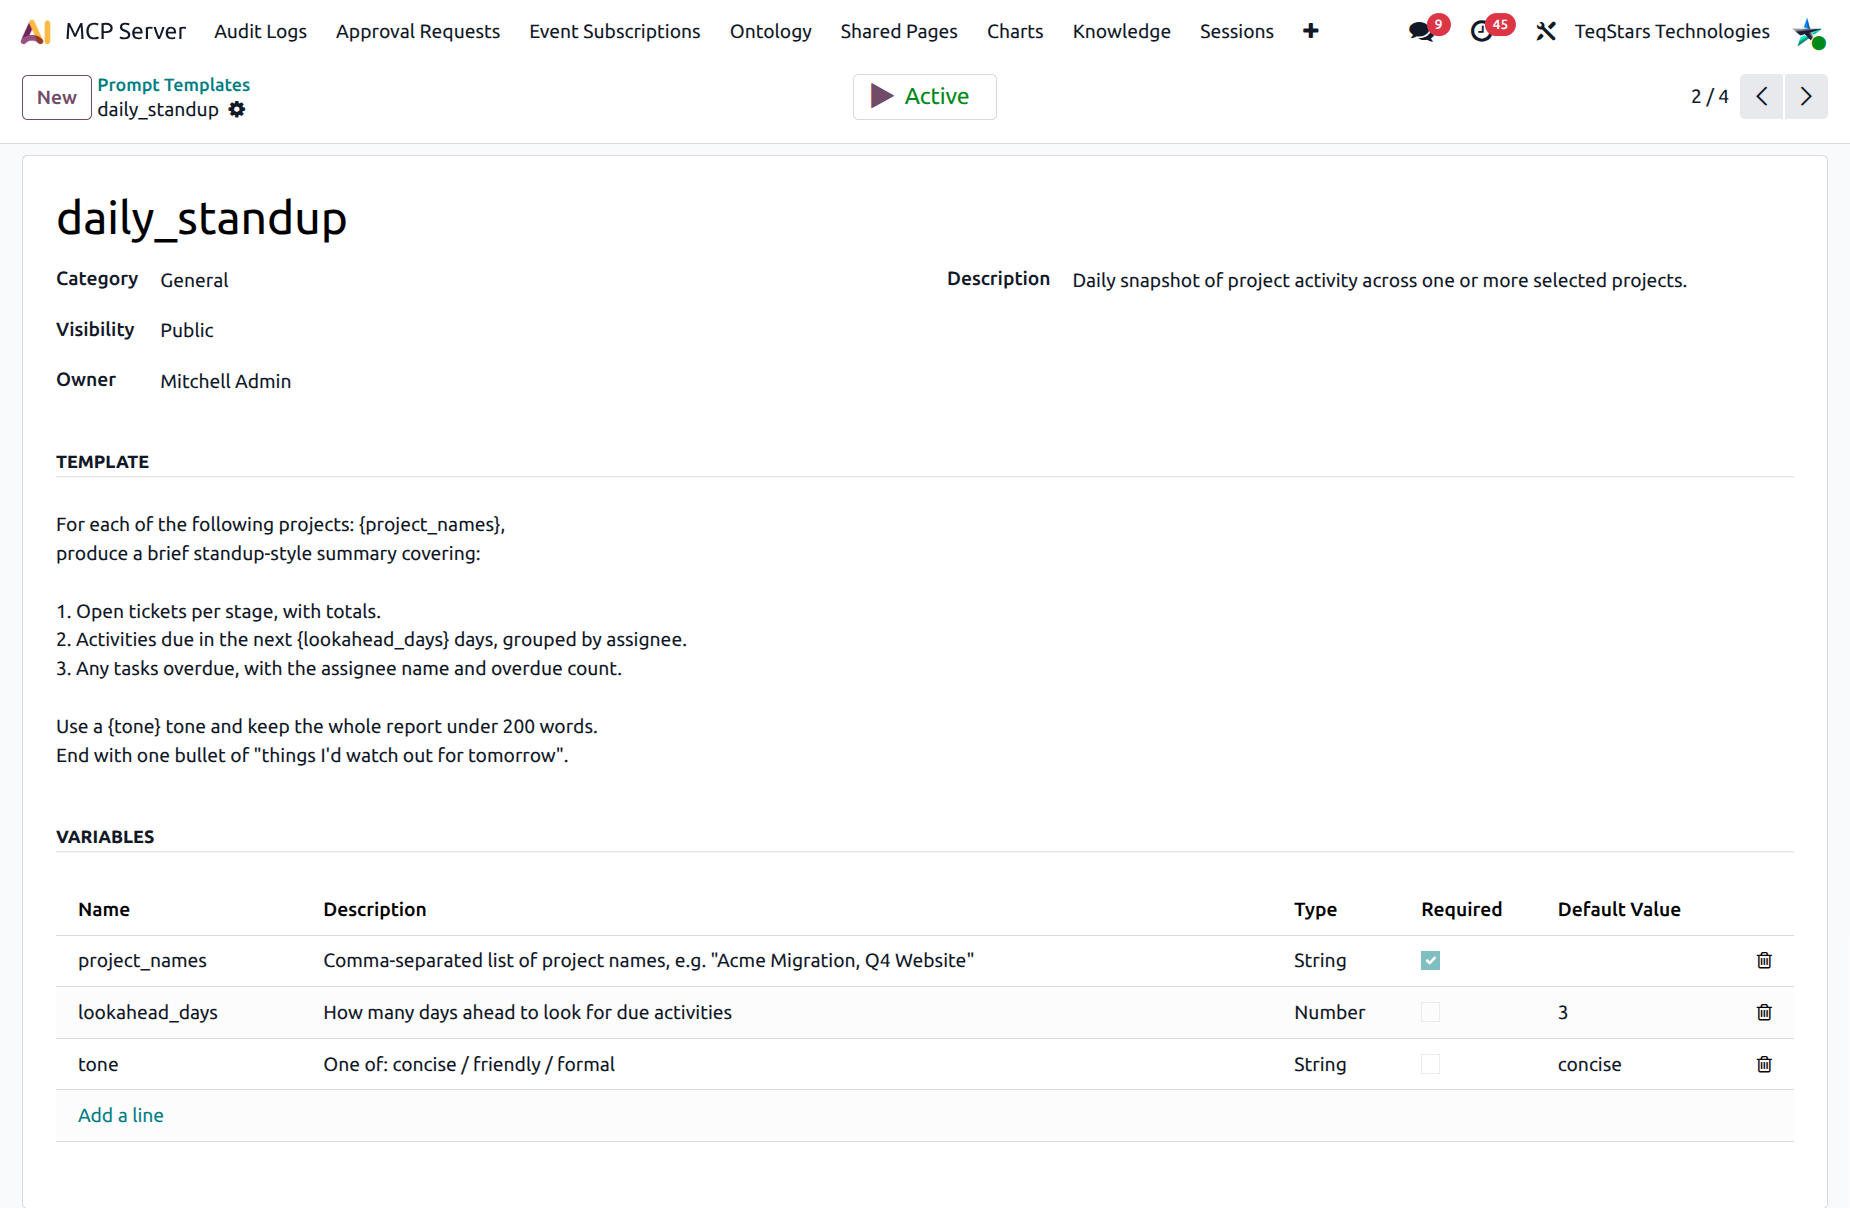Toggle Required checkbox for project_names
The width and height of the screenshot is (1850, 1208).
pos(1430,960)
